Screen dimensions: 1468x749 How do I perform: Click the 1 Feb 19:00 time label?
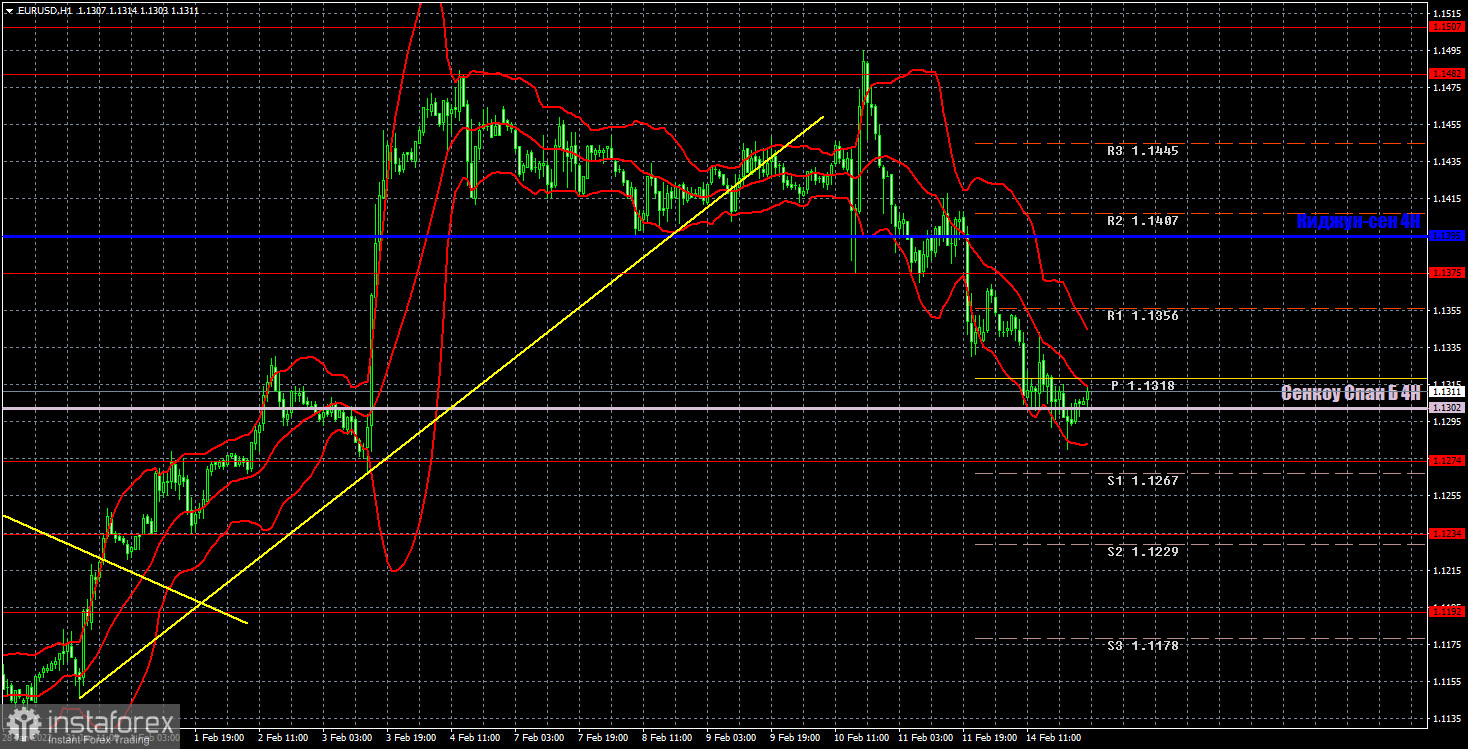click(x=218, y=738)
